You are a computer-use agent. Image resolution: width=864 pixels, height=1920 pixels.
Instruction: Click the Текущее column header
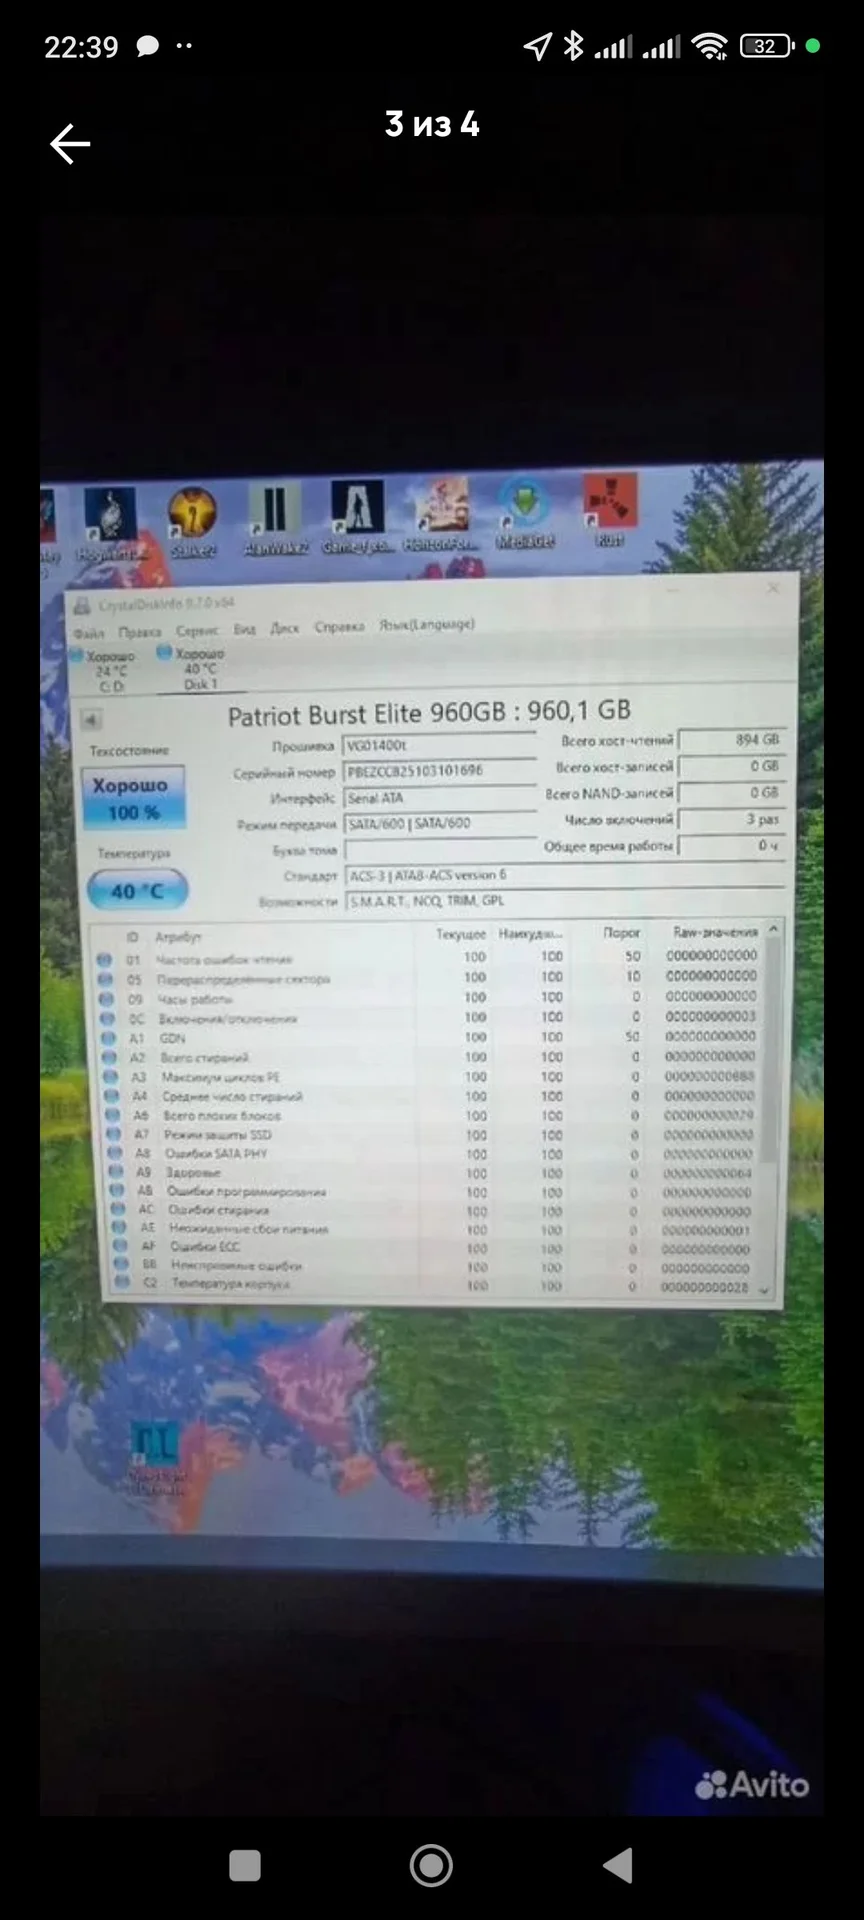(x=461, y=934)
